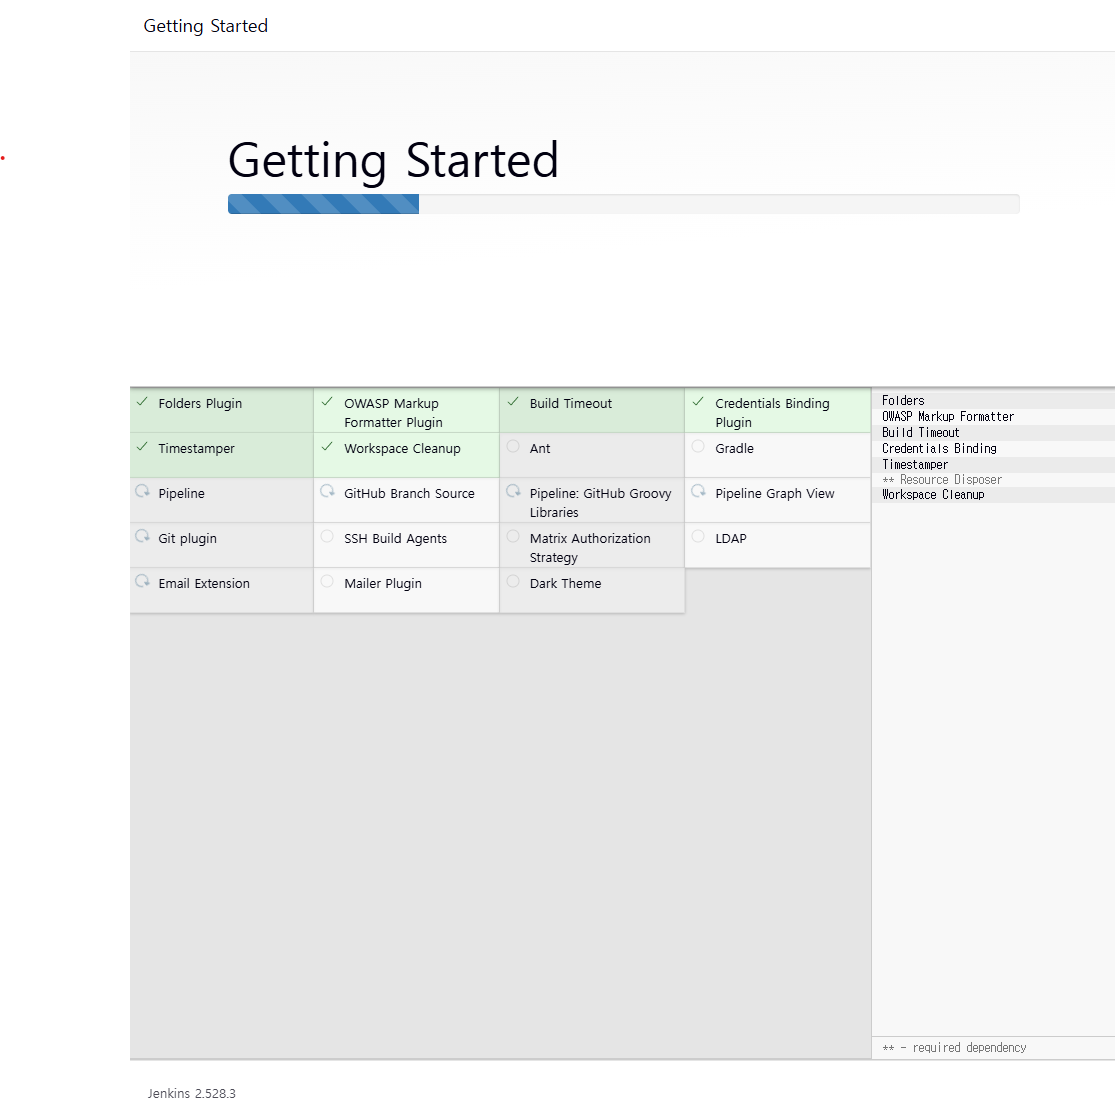Select the OWASP Markup Formatter Plugin label
This screenshot has width=1115, height=1104.
[x=393, y=413]
